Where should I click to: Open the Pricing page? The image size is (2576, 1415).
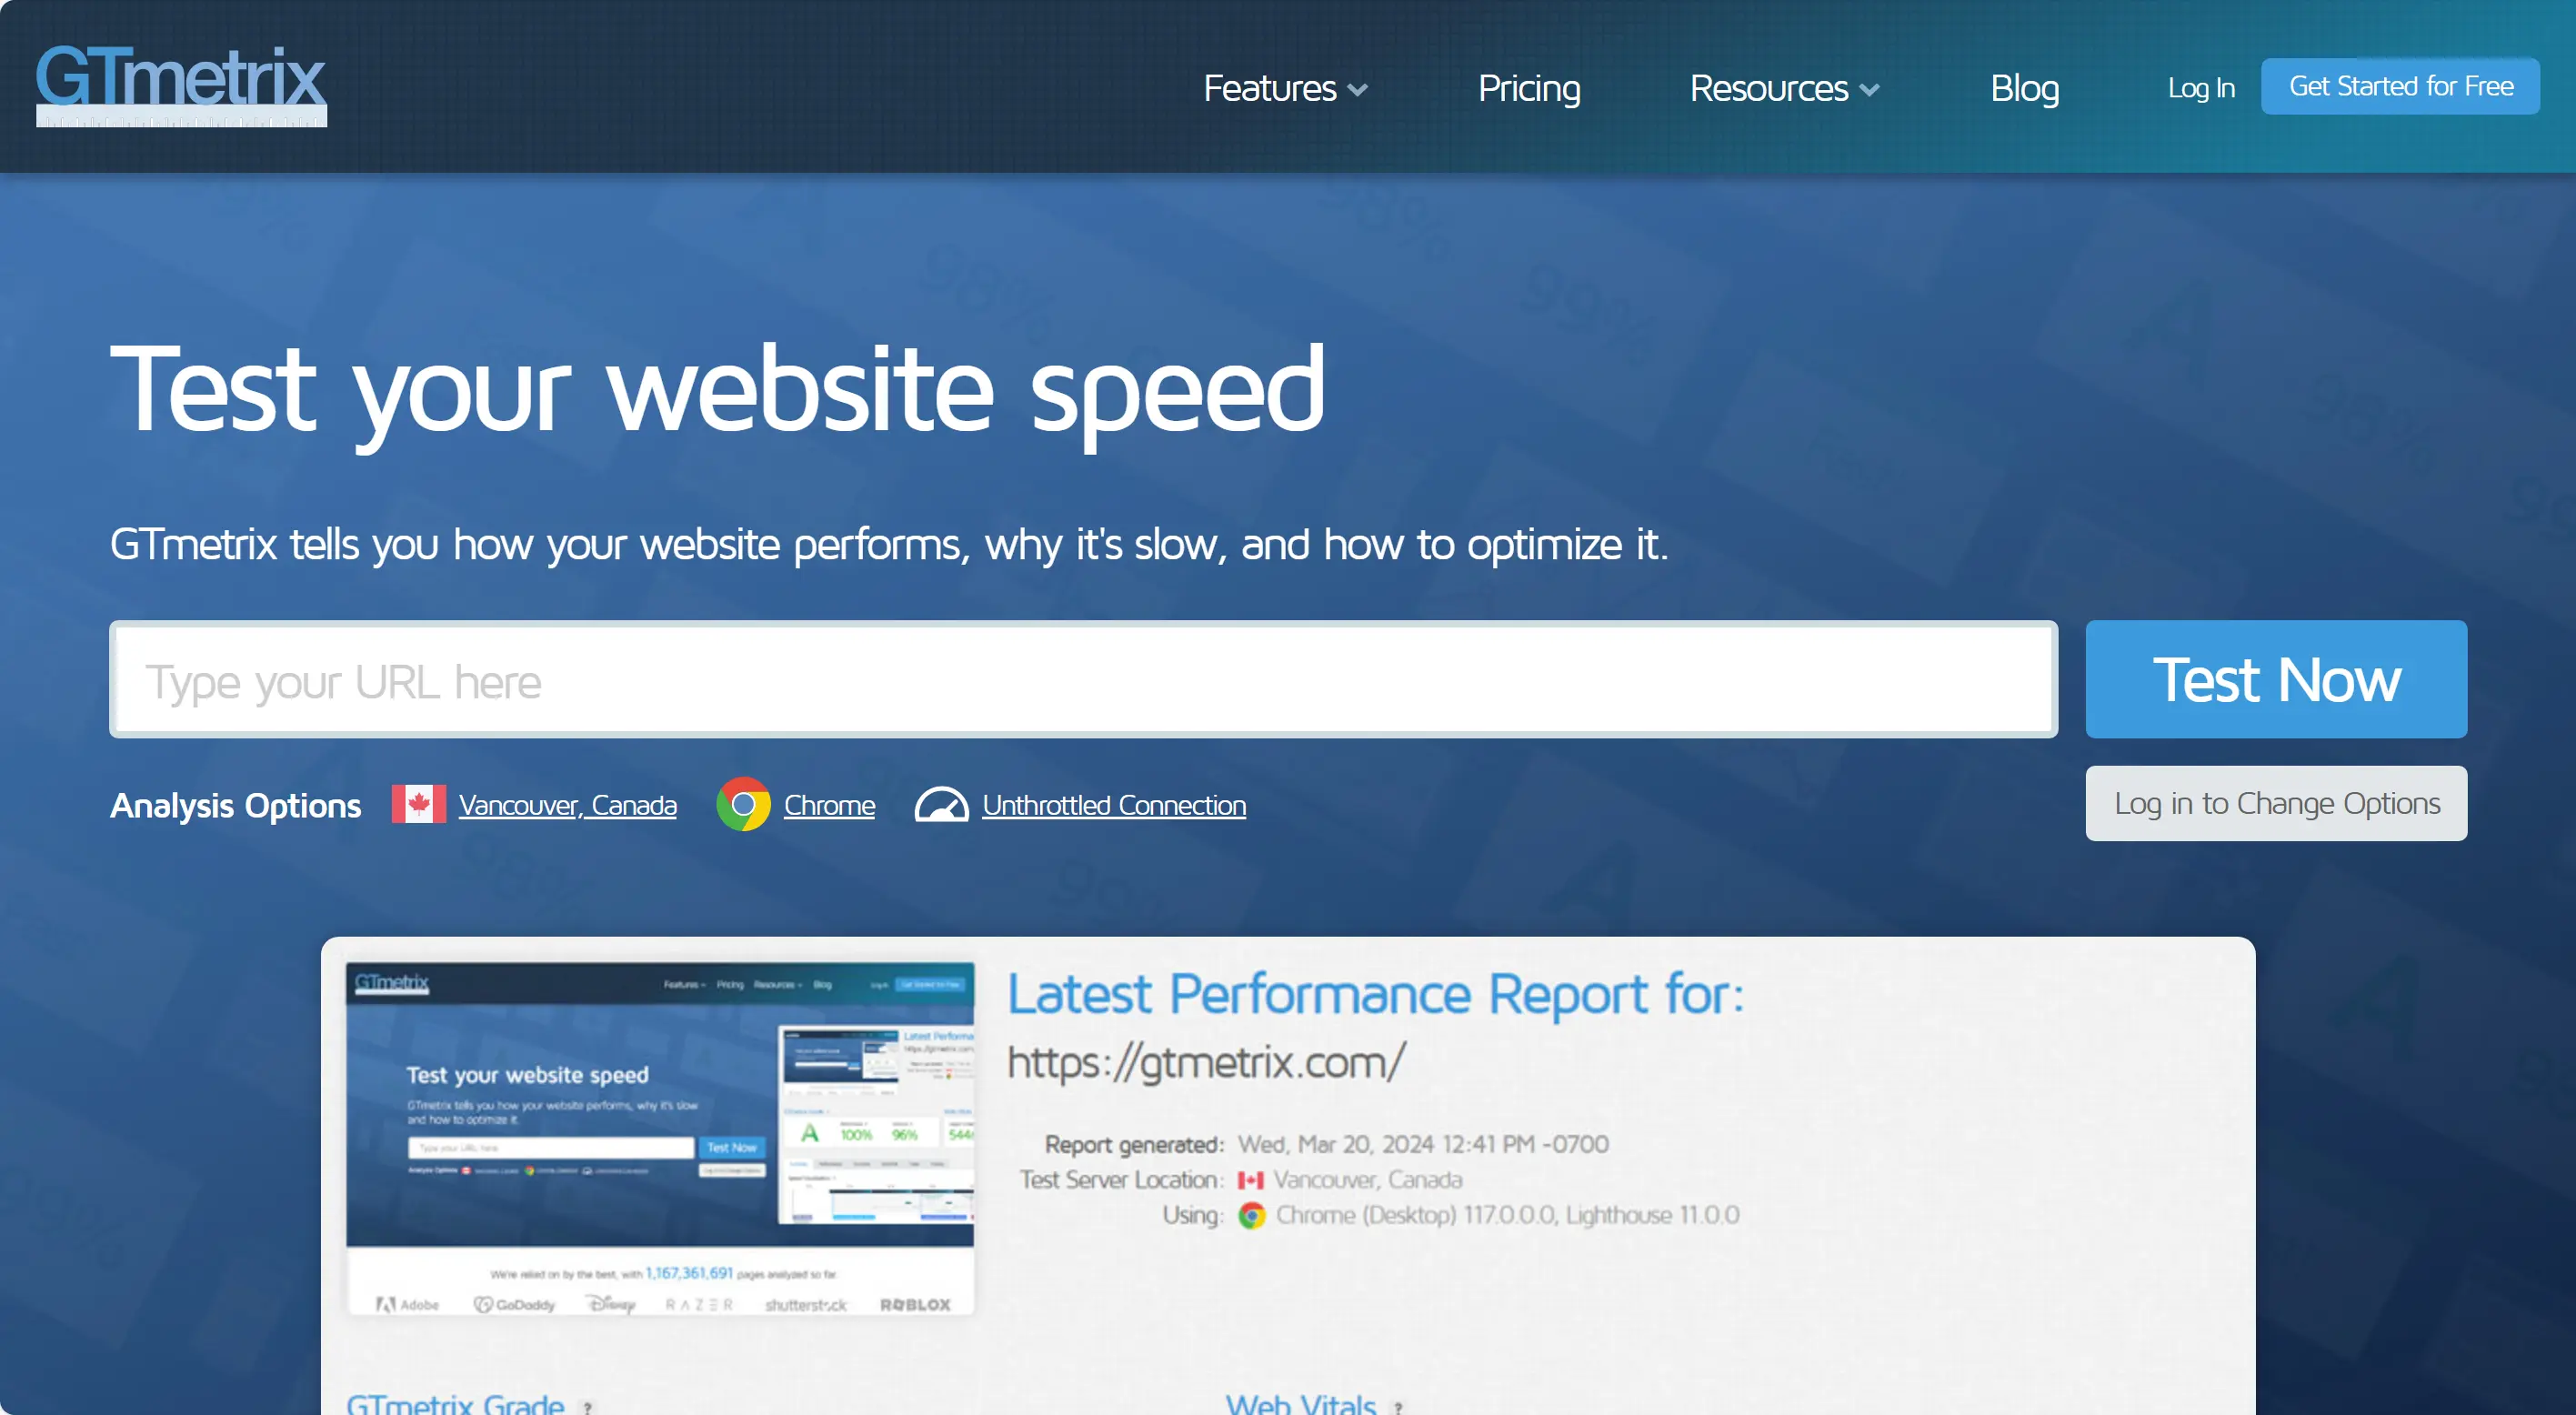click(x=1529, y=88)
